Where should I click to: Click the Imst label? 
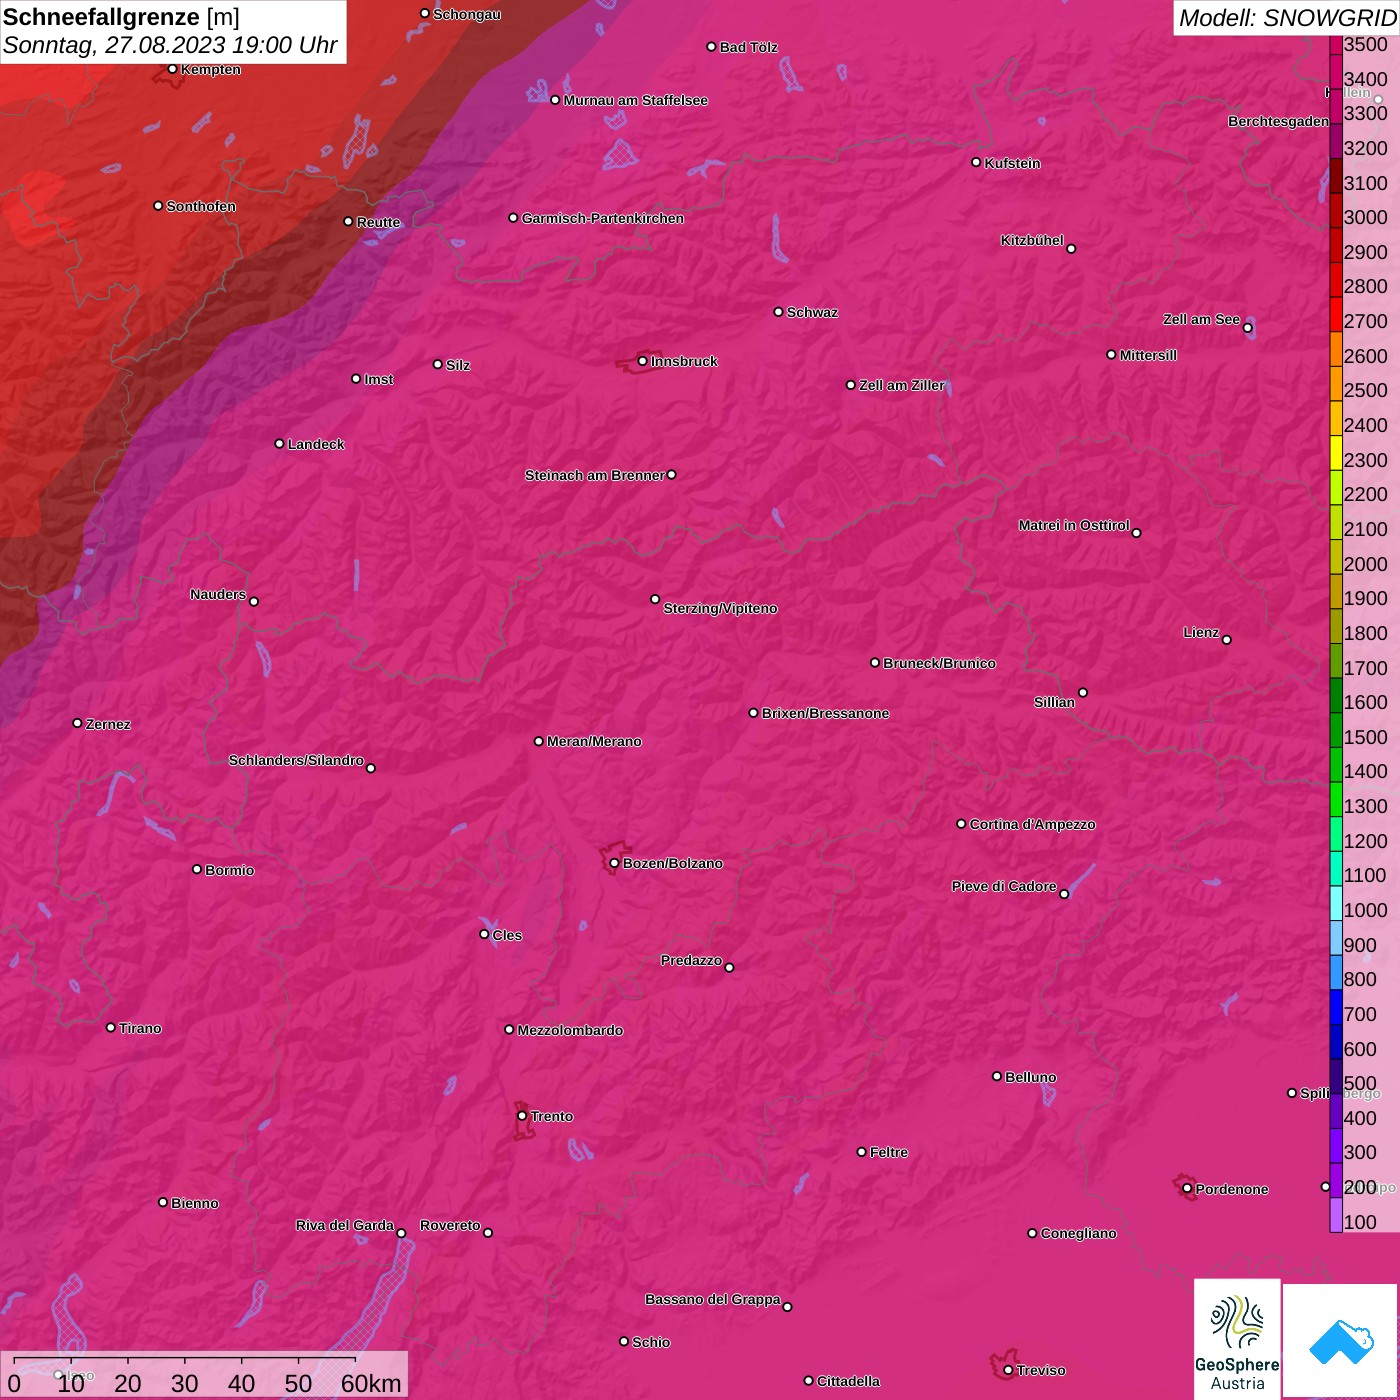(x=378, y=379)
